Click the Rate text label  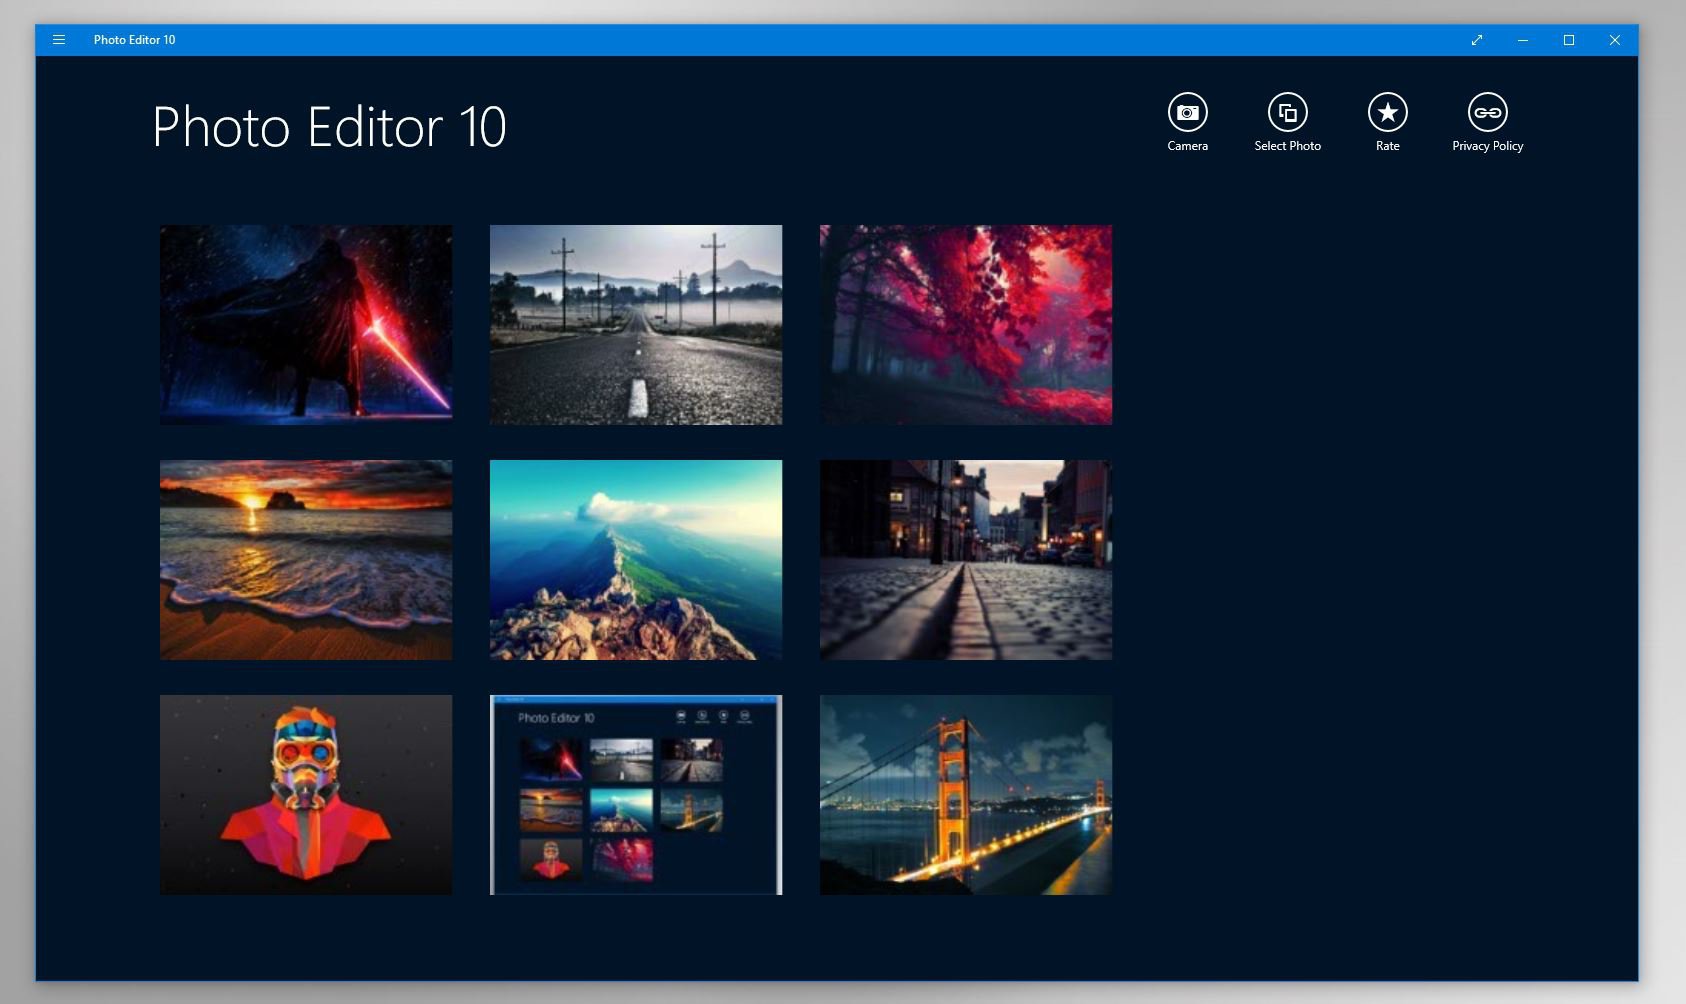point(1387,146)
